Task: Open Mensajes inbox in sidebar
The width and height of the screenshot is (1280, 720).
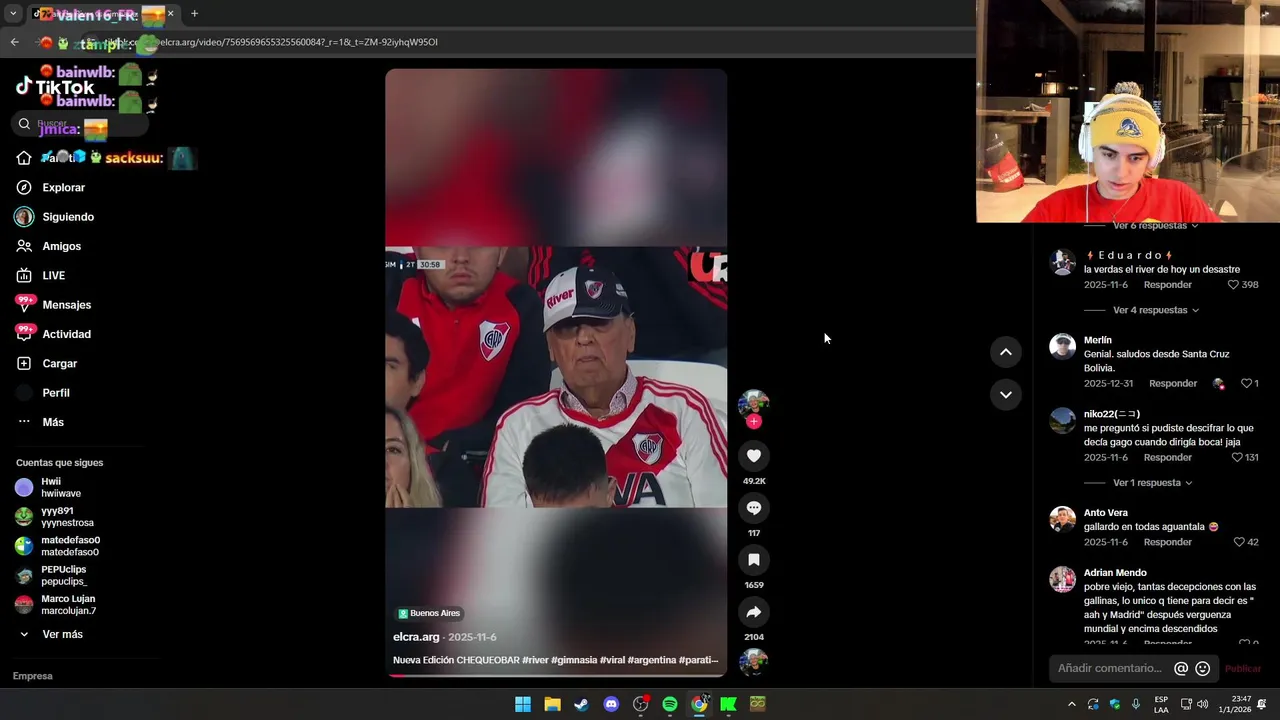Action: pos(66,305)
